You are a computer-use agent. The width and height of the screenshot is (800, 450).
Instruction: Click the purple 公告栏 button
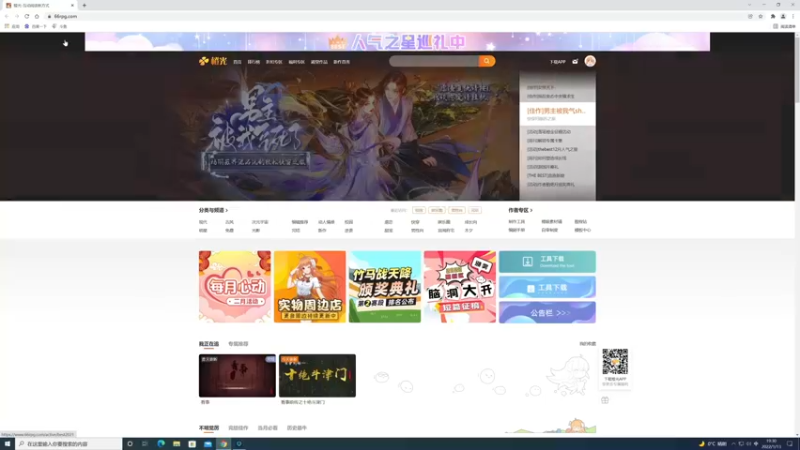tap(547, 312)
